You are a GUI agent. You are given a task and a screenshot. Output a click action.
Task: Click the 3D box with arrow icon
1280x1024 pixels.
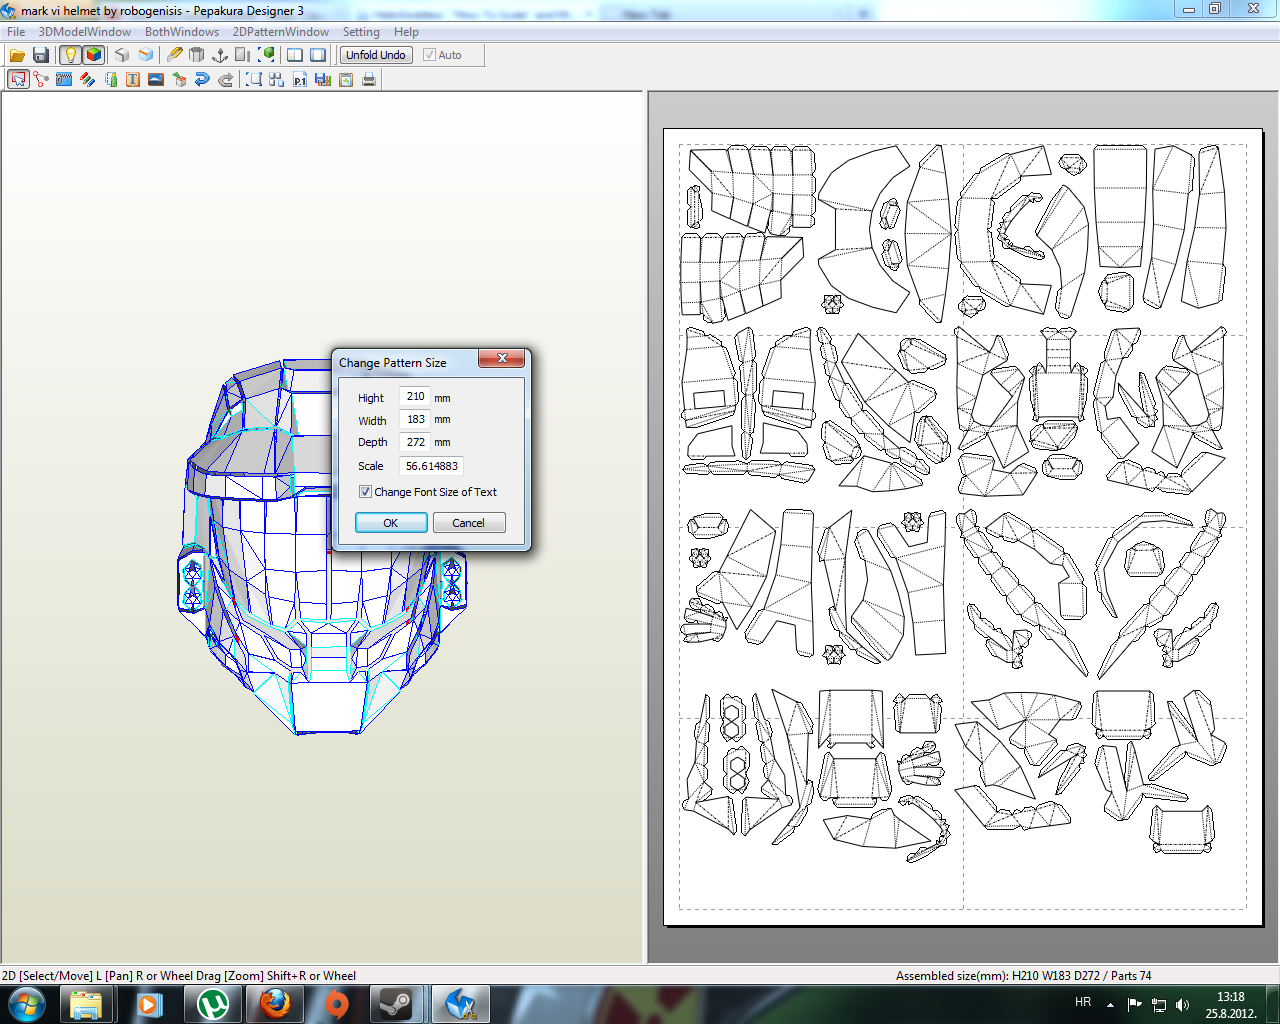point(179,79)
